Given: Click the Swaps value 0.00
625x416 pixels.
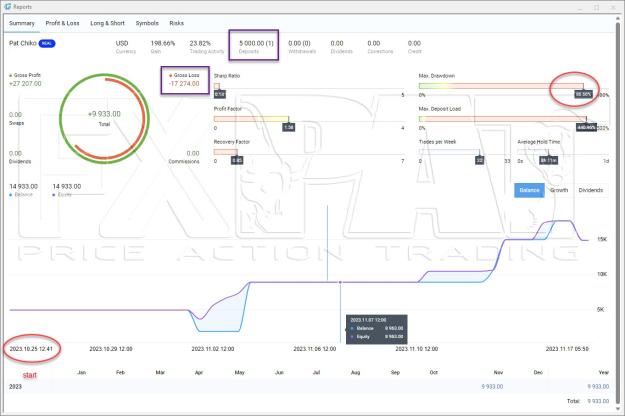Looking at the screenshot, I should coord(15,115).
